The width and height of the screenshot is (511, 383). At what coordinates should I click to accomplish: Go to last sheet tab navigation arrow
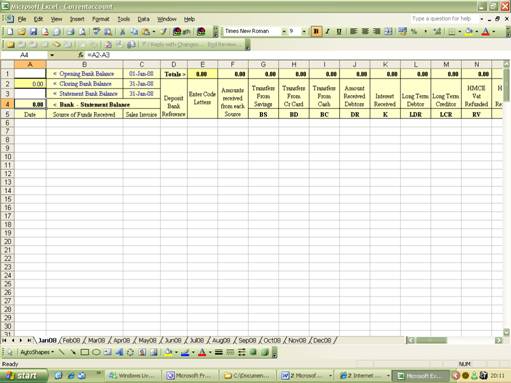coord(29,340)
